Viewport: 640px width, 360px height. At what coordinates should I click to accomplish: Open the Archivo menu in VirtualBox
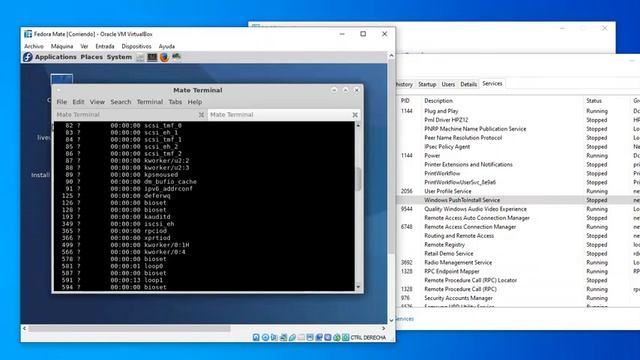click(x=34, y=47)
